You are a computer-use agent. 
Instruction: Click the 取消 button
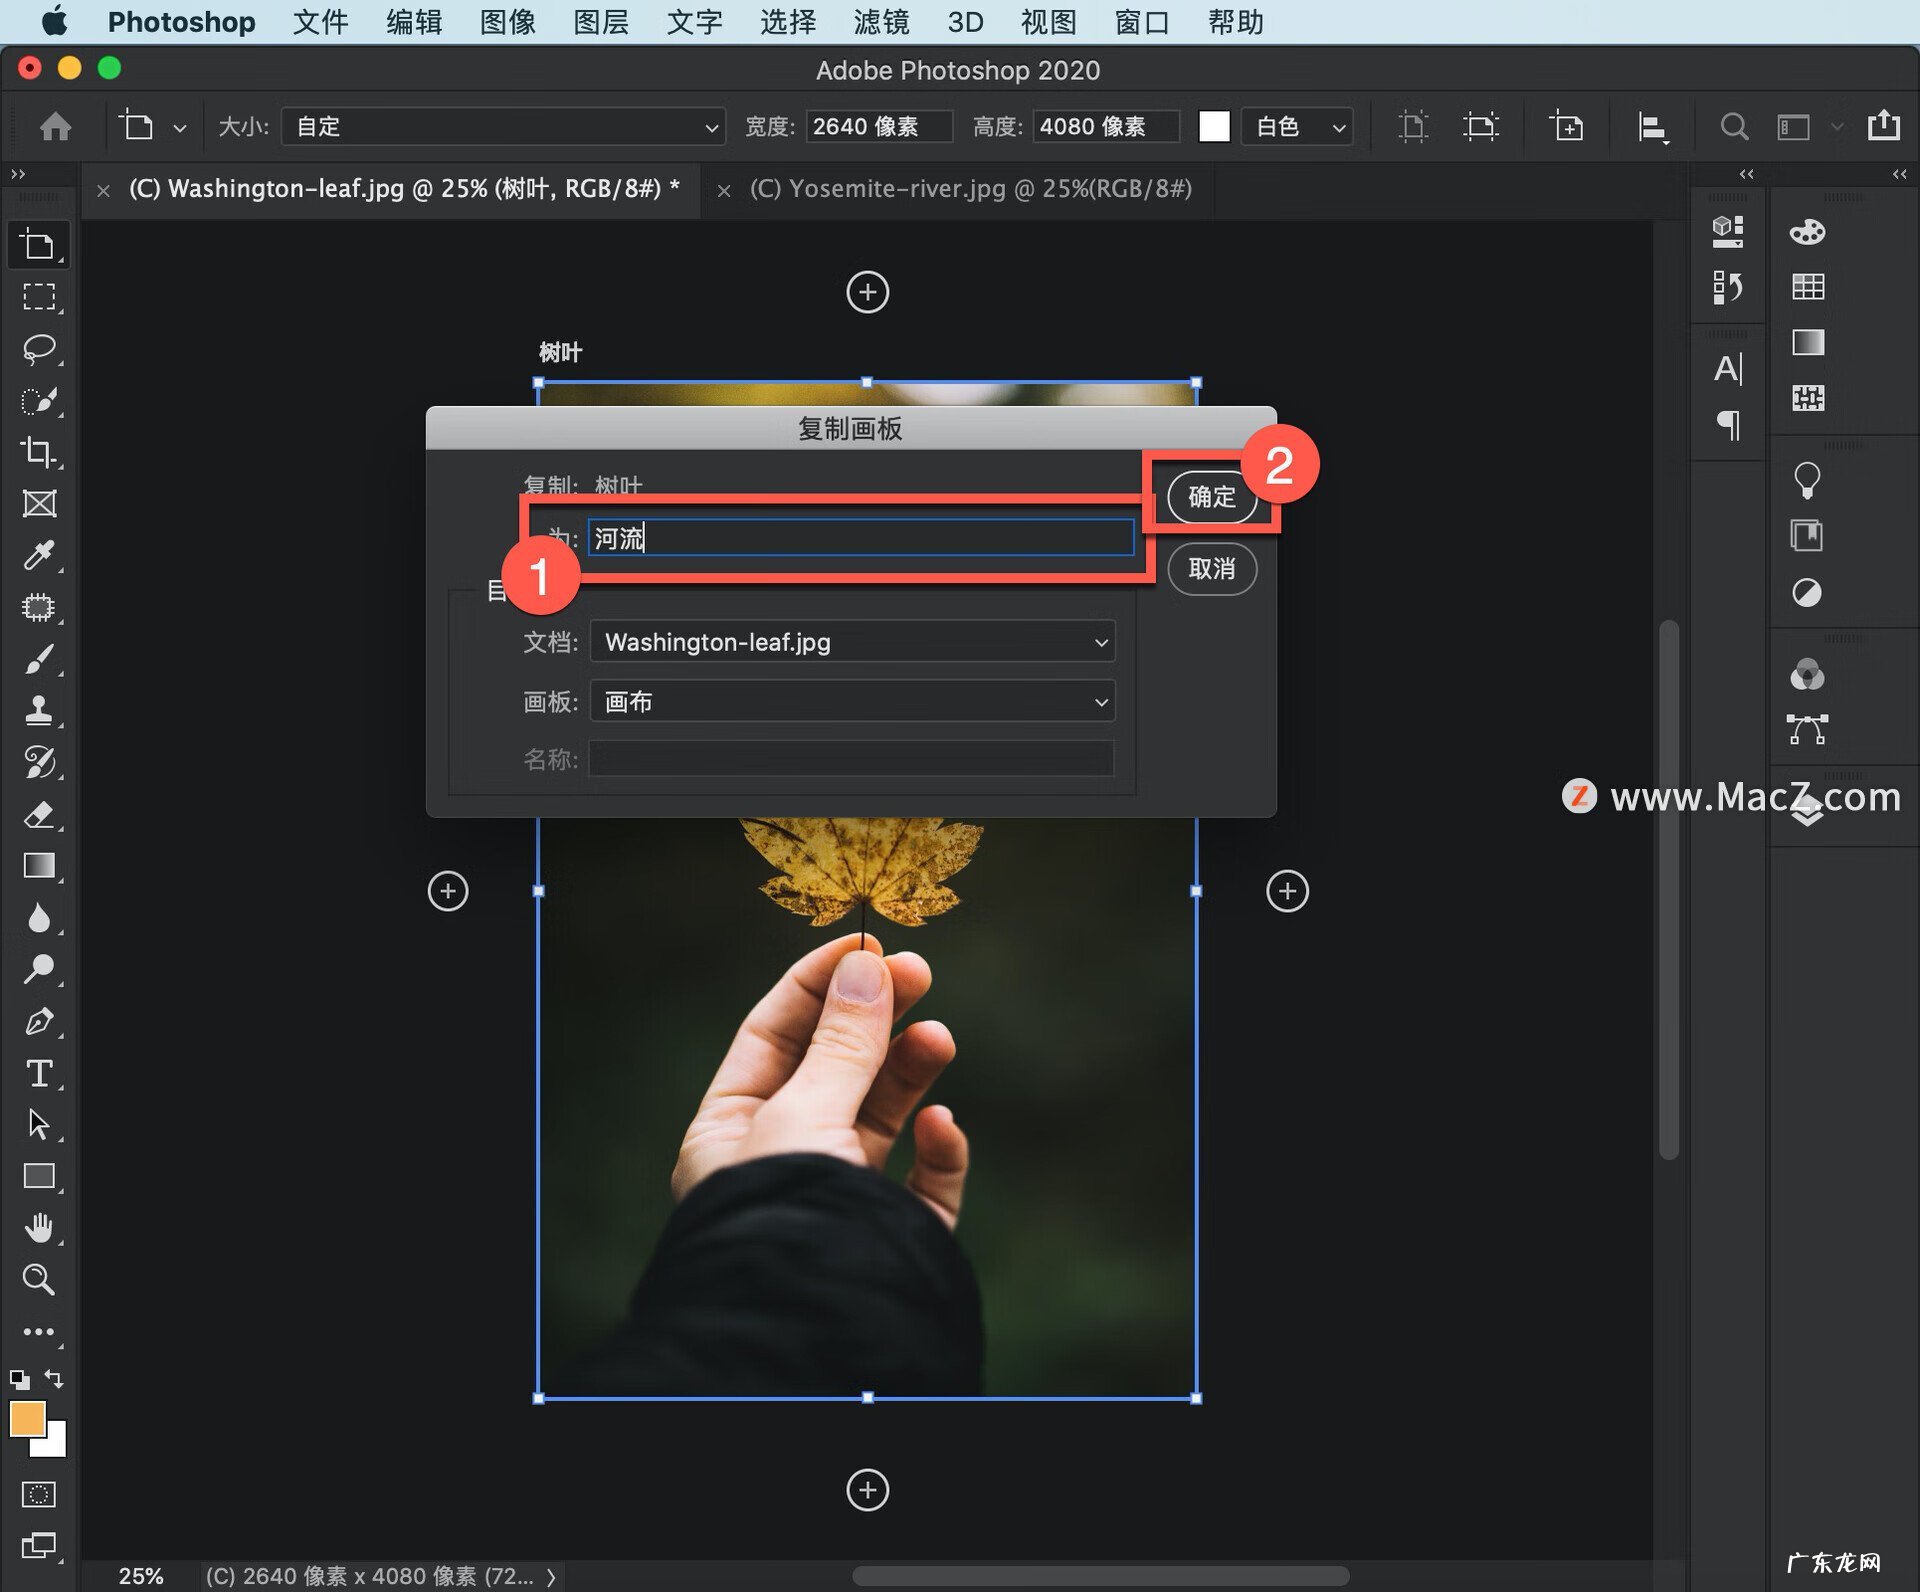tap(1211, 569)
